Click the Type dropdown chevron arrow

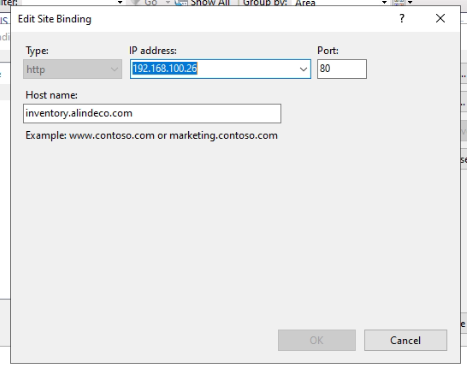(x=114, y=69)
